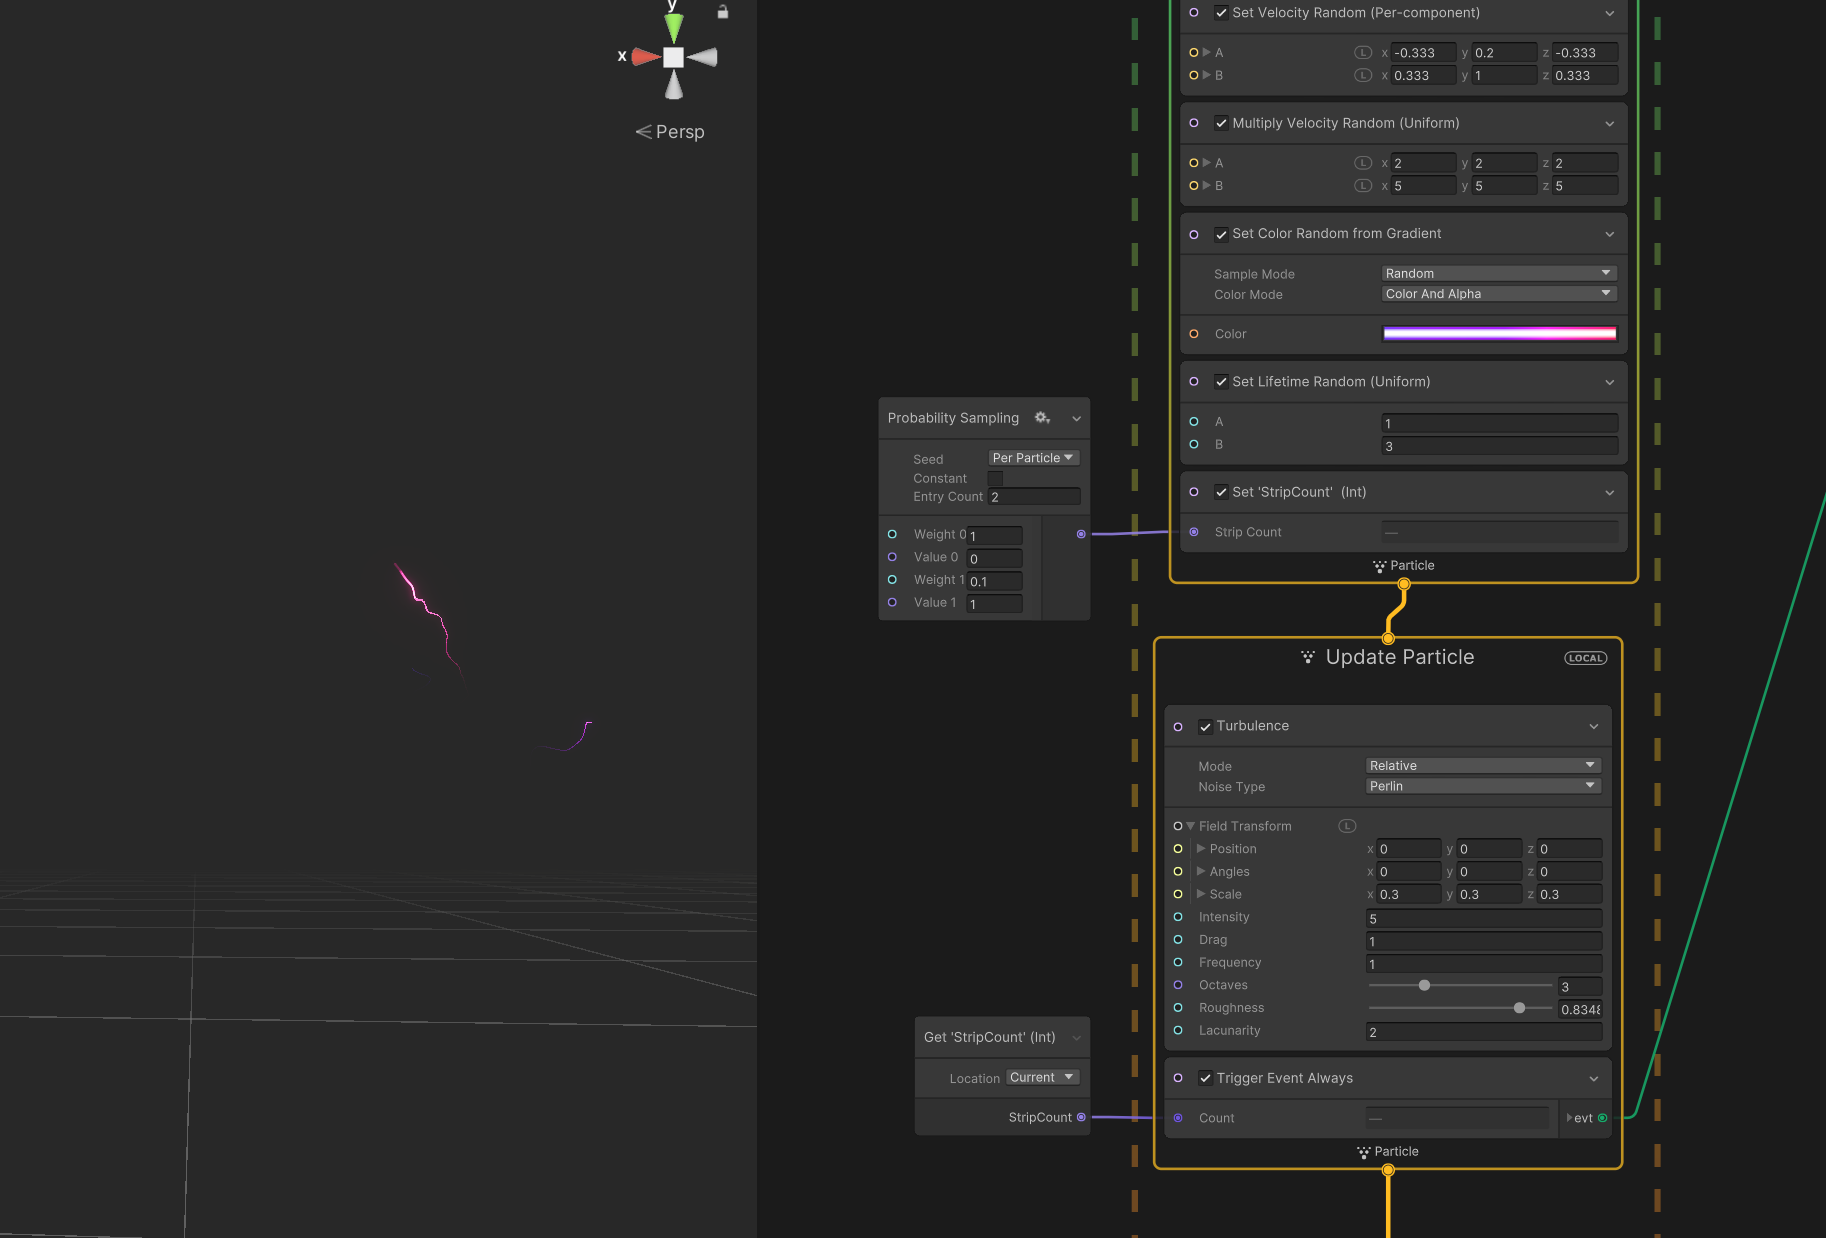Open the Noise Type dropdown showing Perlin
The width and height of the screenshot is (1826, 1238).
1483,786
